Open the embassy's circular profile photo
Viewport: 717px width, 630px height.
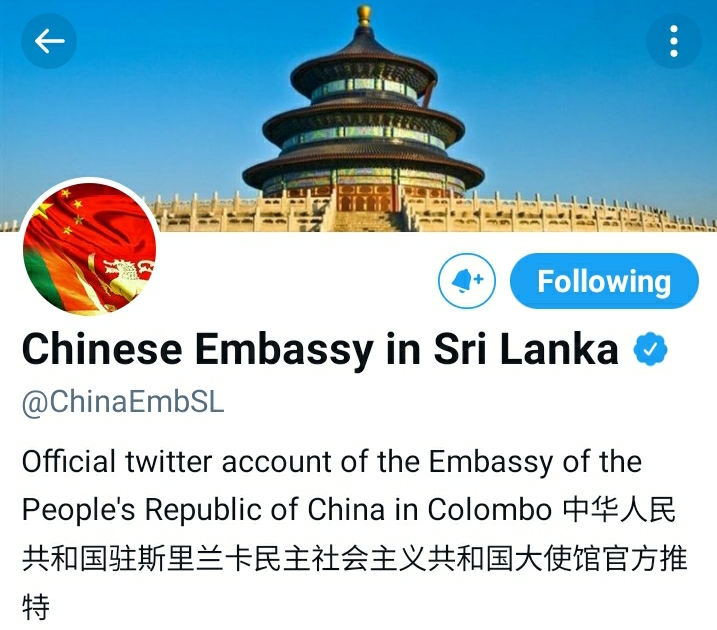90,247
